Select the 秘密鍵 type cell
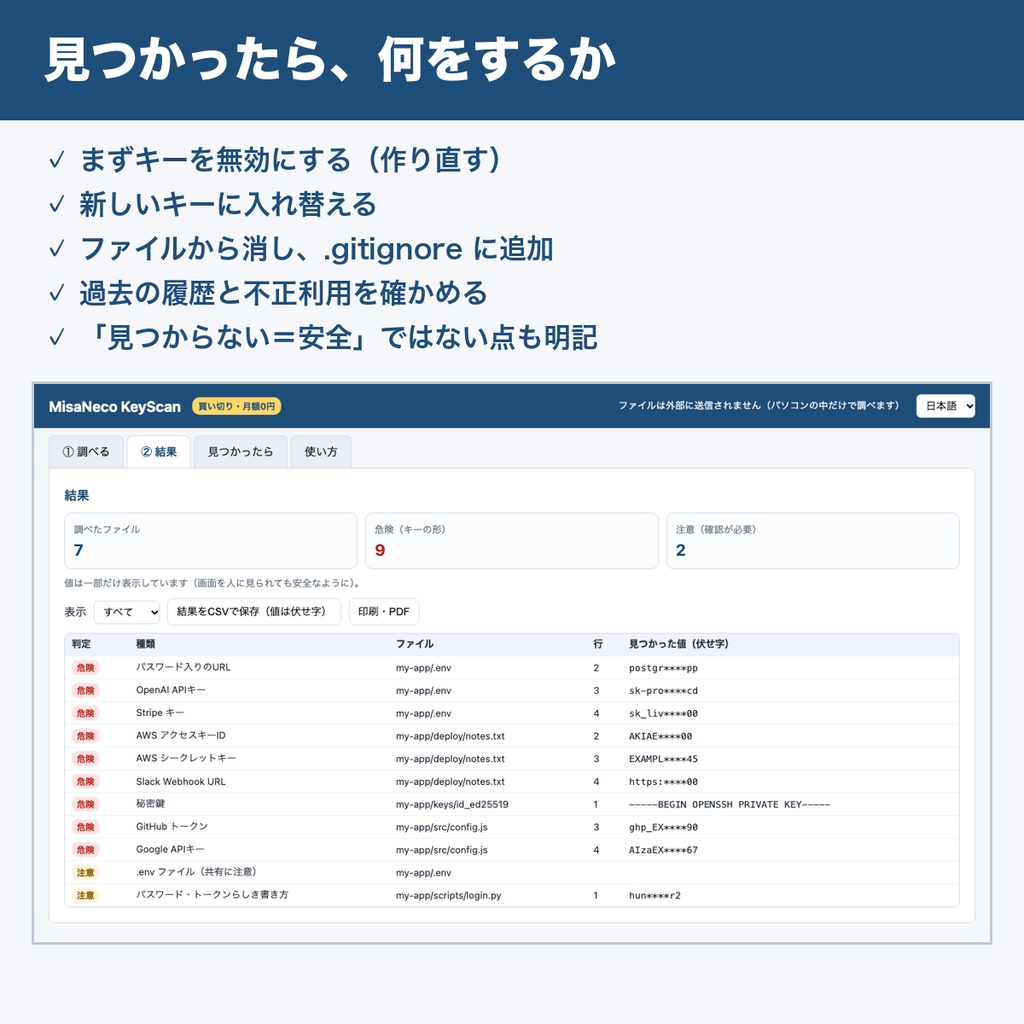Image resolution: width=1024 pixels, height=1024 pixels. (x=150, y=805)
